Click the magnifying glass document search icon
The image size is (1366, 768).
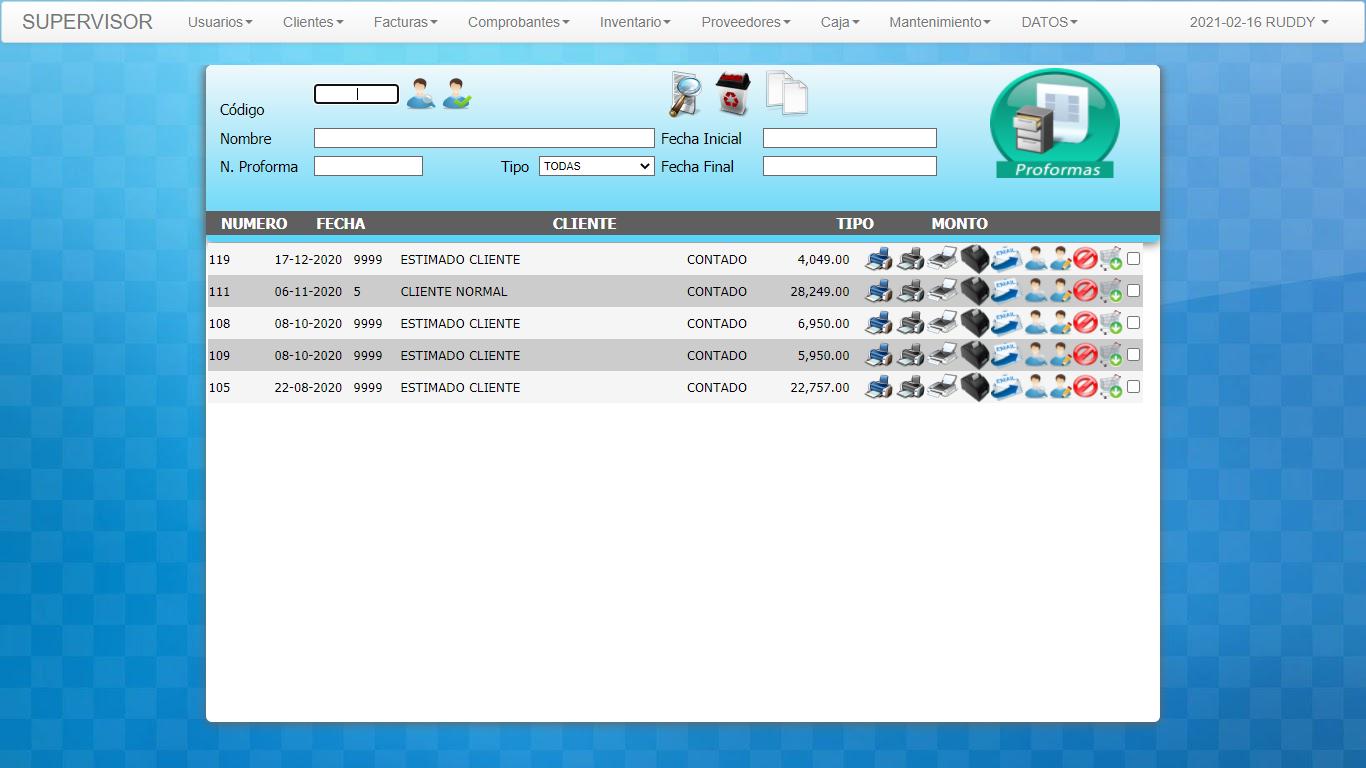(685, 94)
